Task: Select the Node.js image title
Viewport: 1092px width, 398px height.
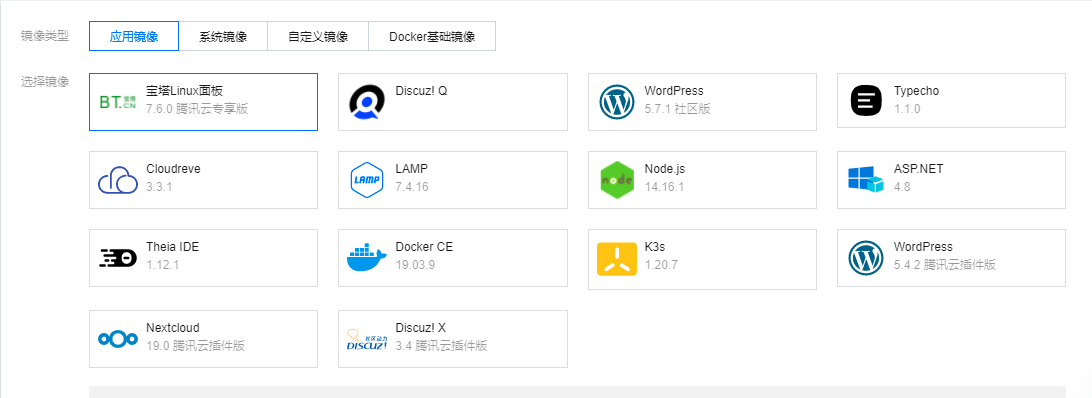Action: tap(665, 169)
